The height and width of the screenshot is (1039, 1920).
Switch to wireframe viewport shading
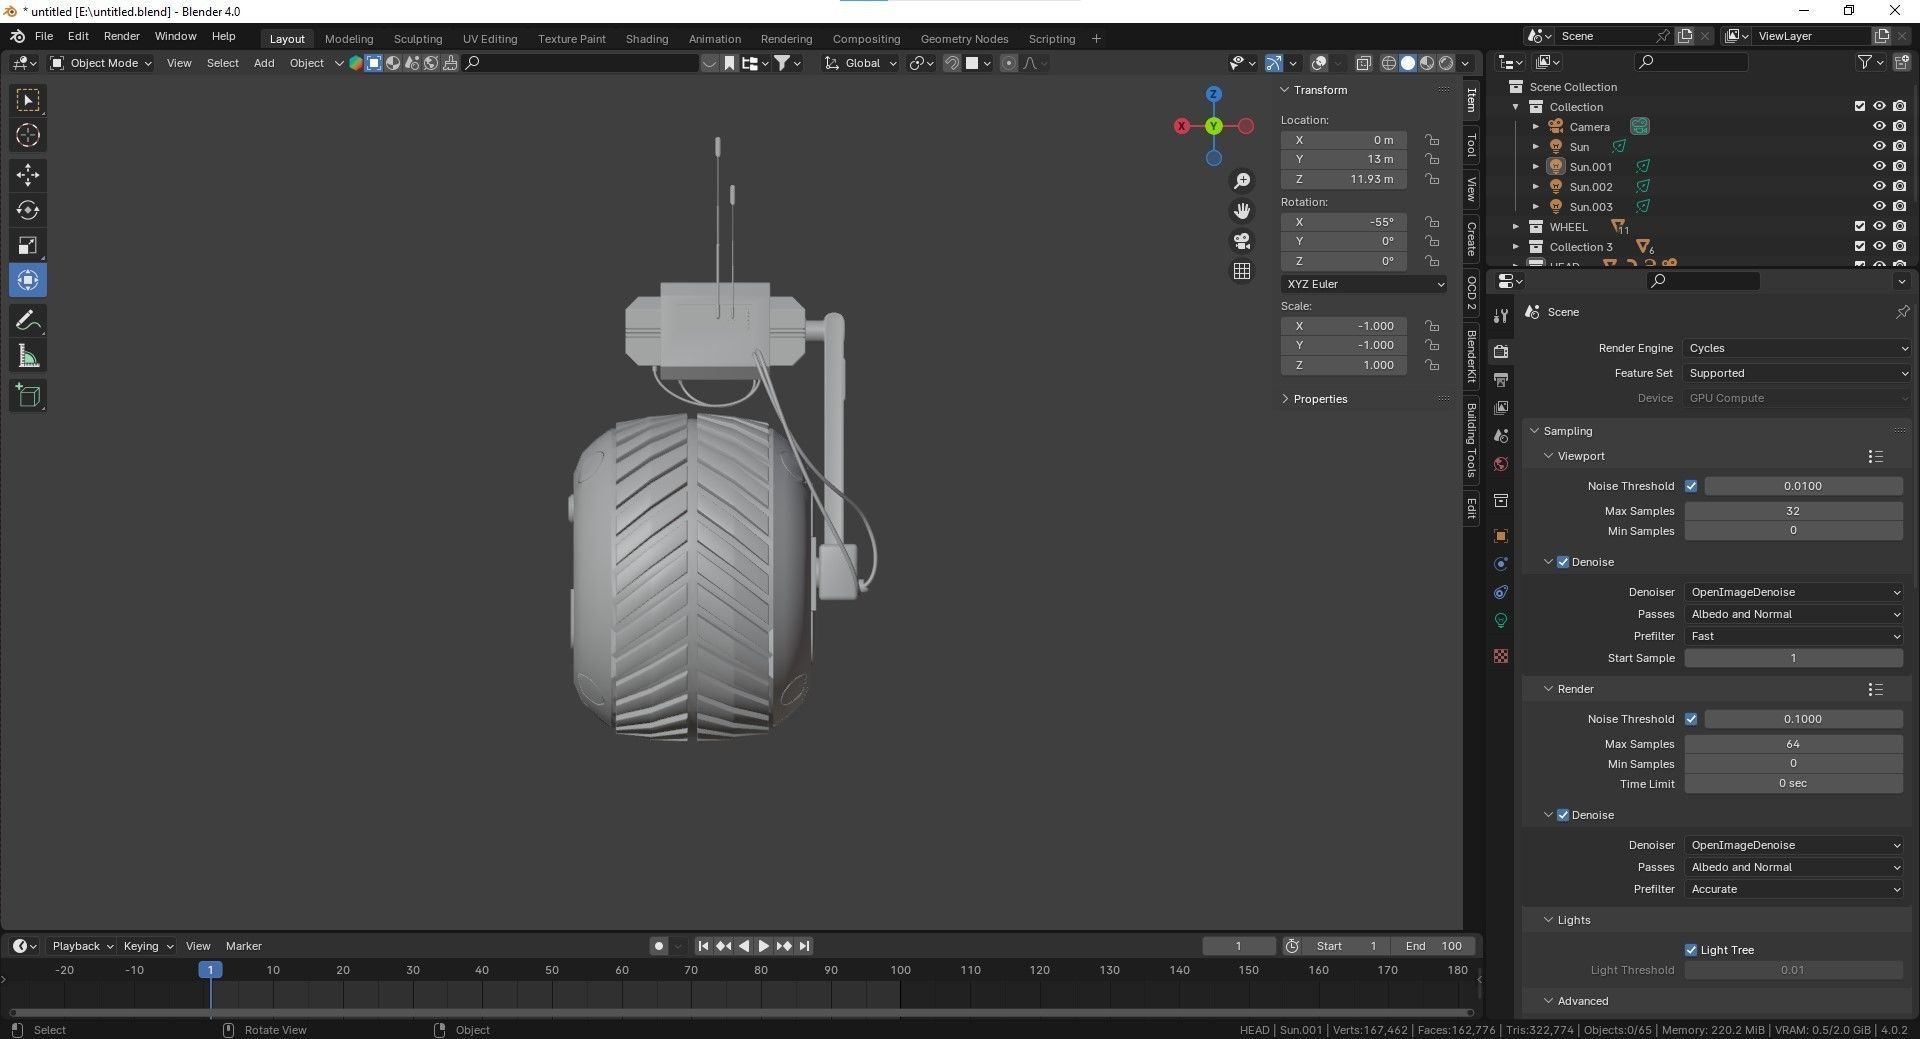(1389, 63)
